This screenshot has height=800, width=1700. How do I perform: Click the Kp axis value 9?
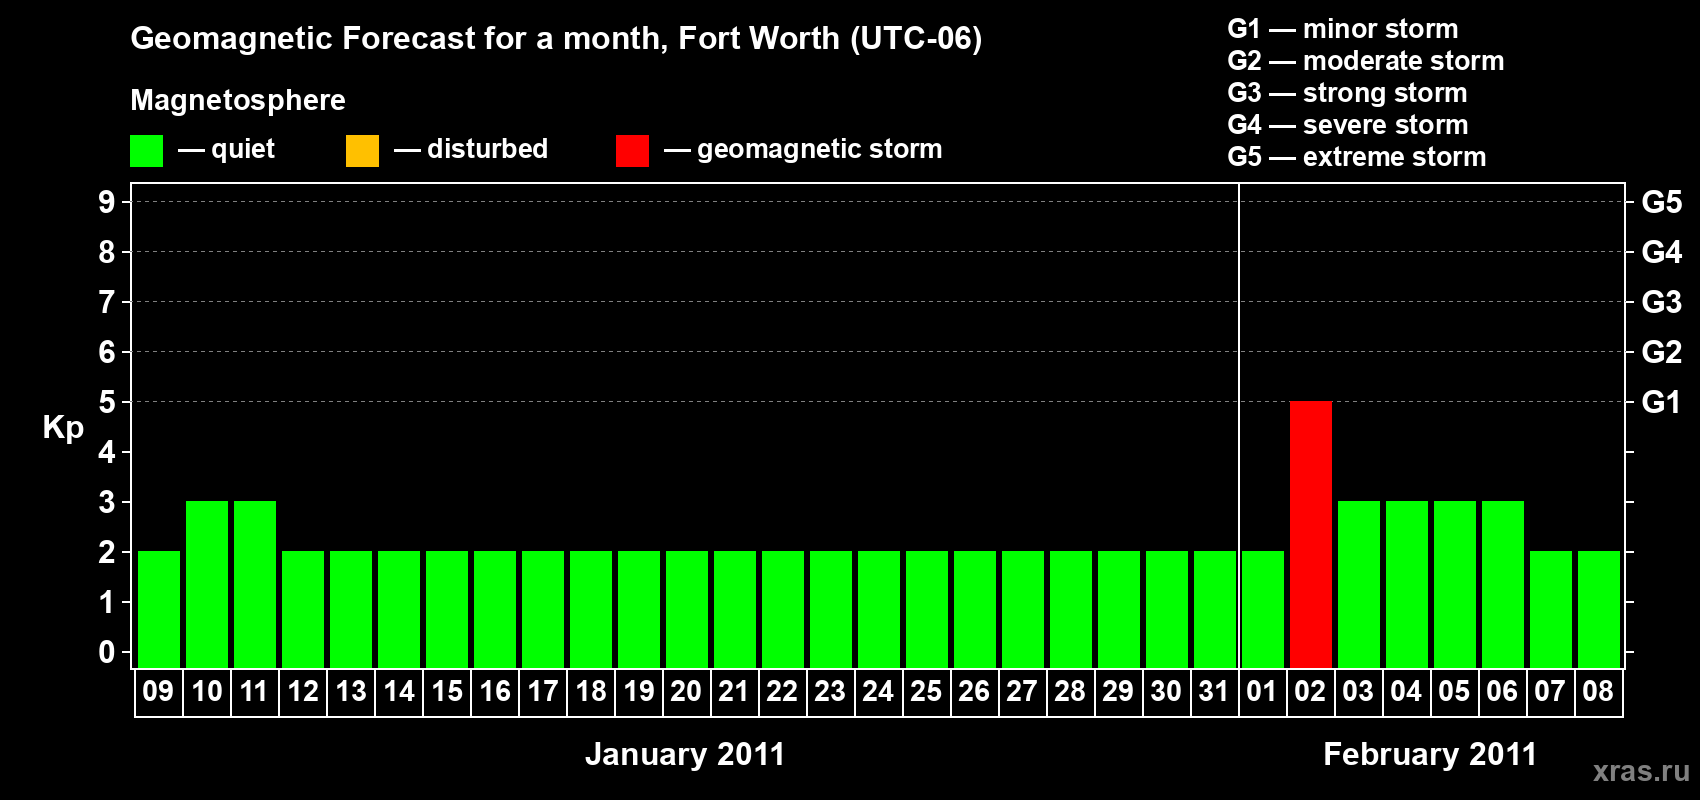click(107, 202)
